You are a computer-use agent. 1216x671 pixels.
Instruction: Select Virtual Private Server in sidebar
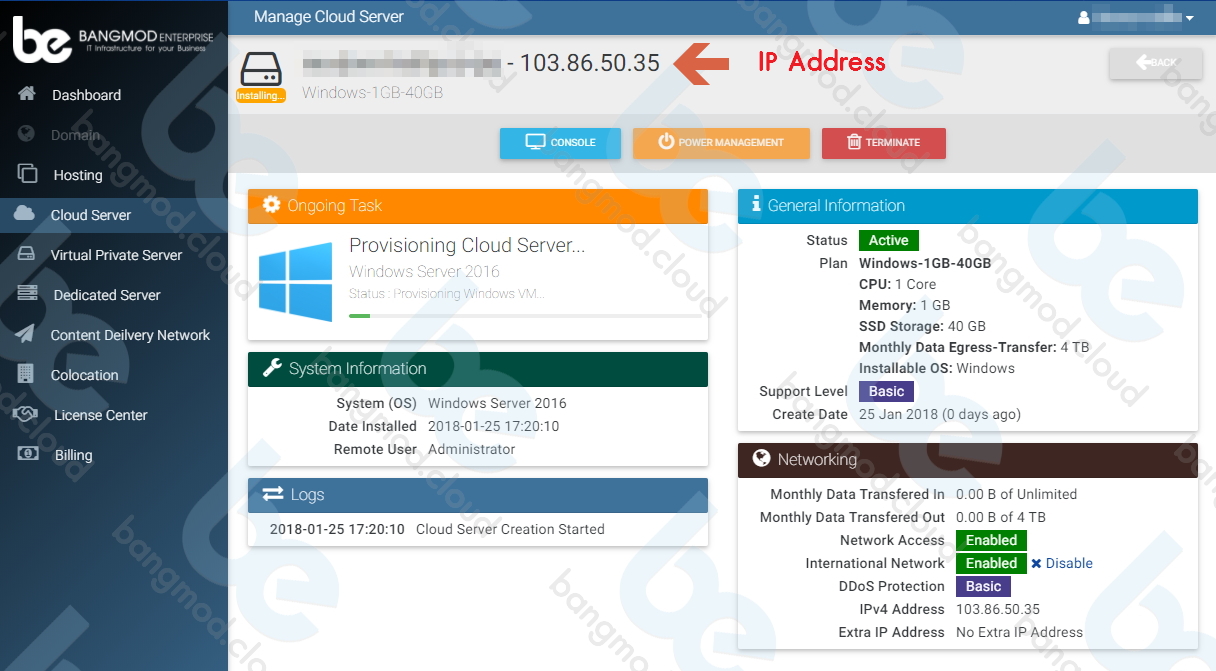116,255
